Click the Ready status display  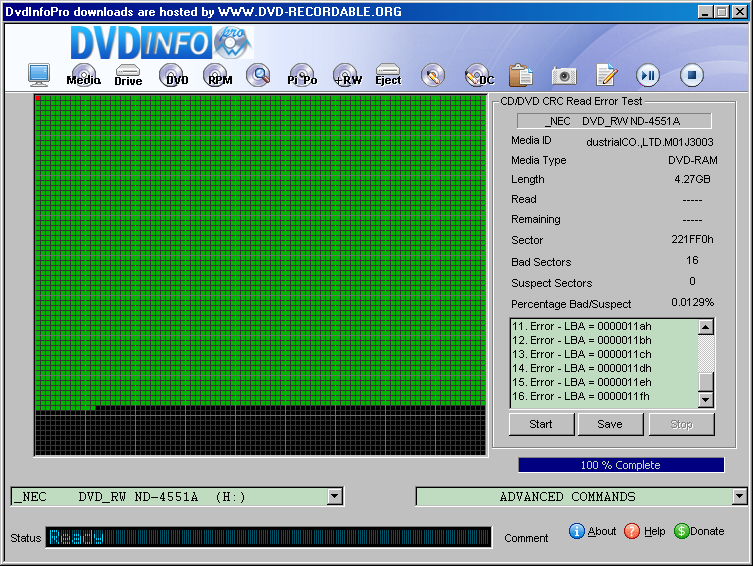(x=268, y=537)
